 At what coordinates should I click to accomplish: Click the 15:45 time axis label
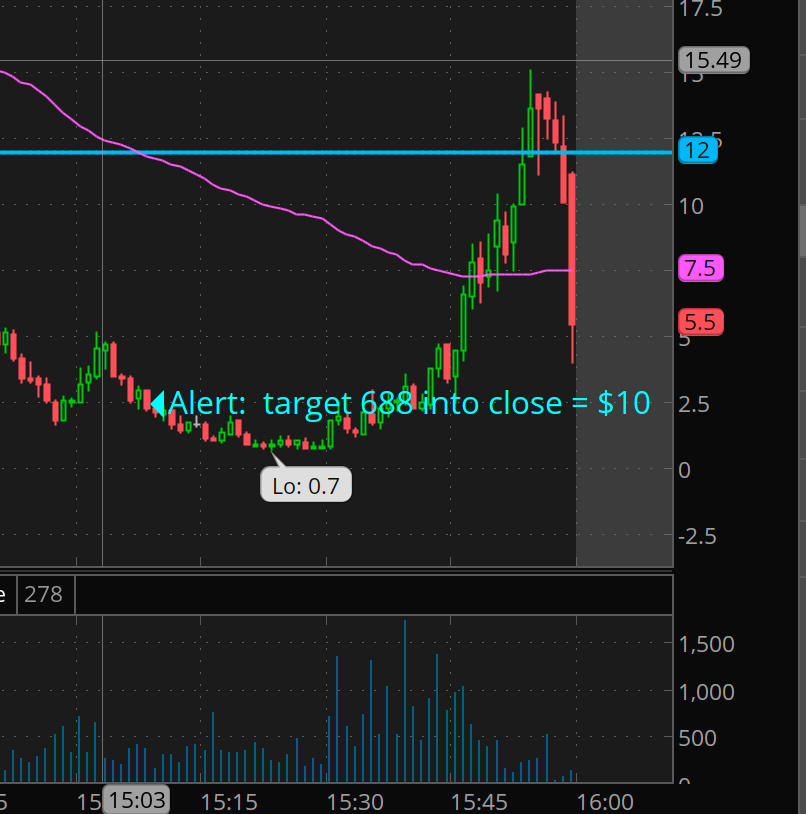[479, 803]
